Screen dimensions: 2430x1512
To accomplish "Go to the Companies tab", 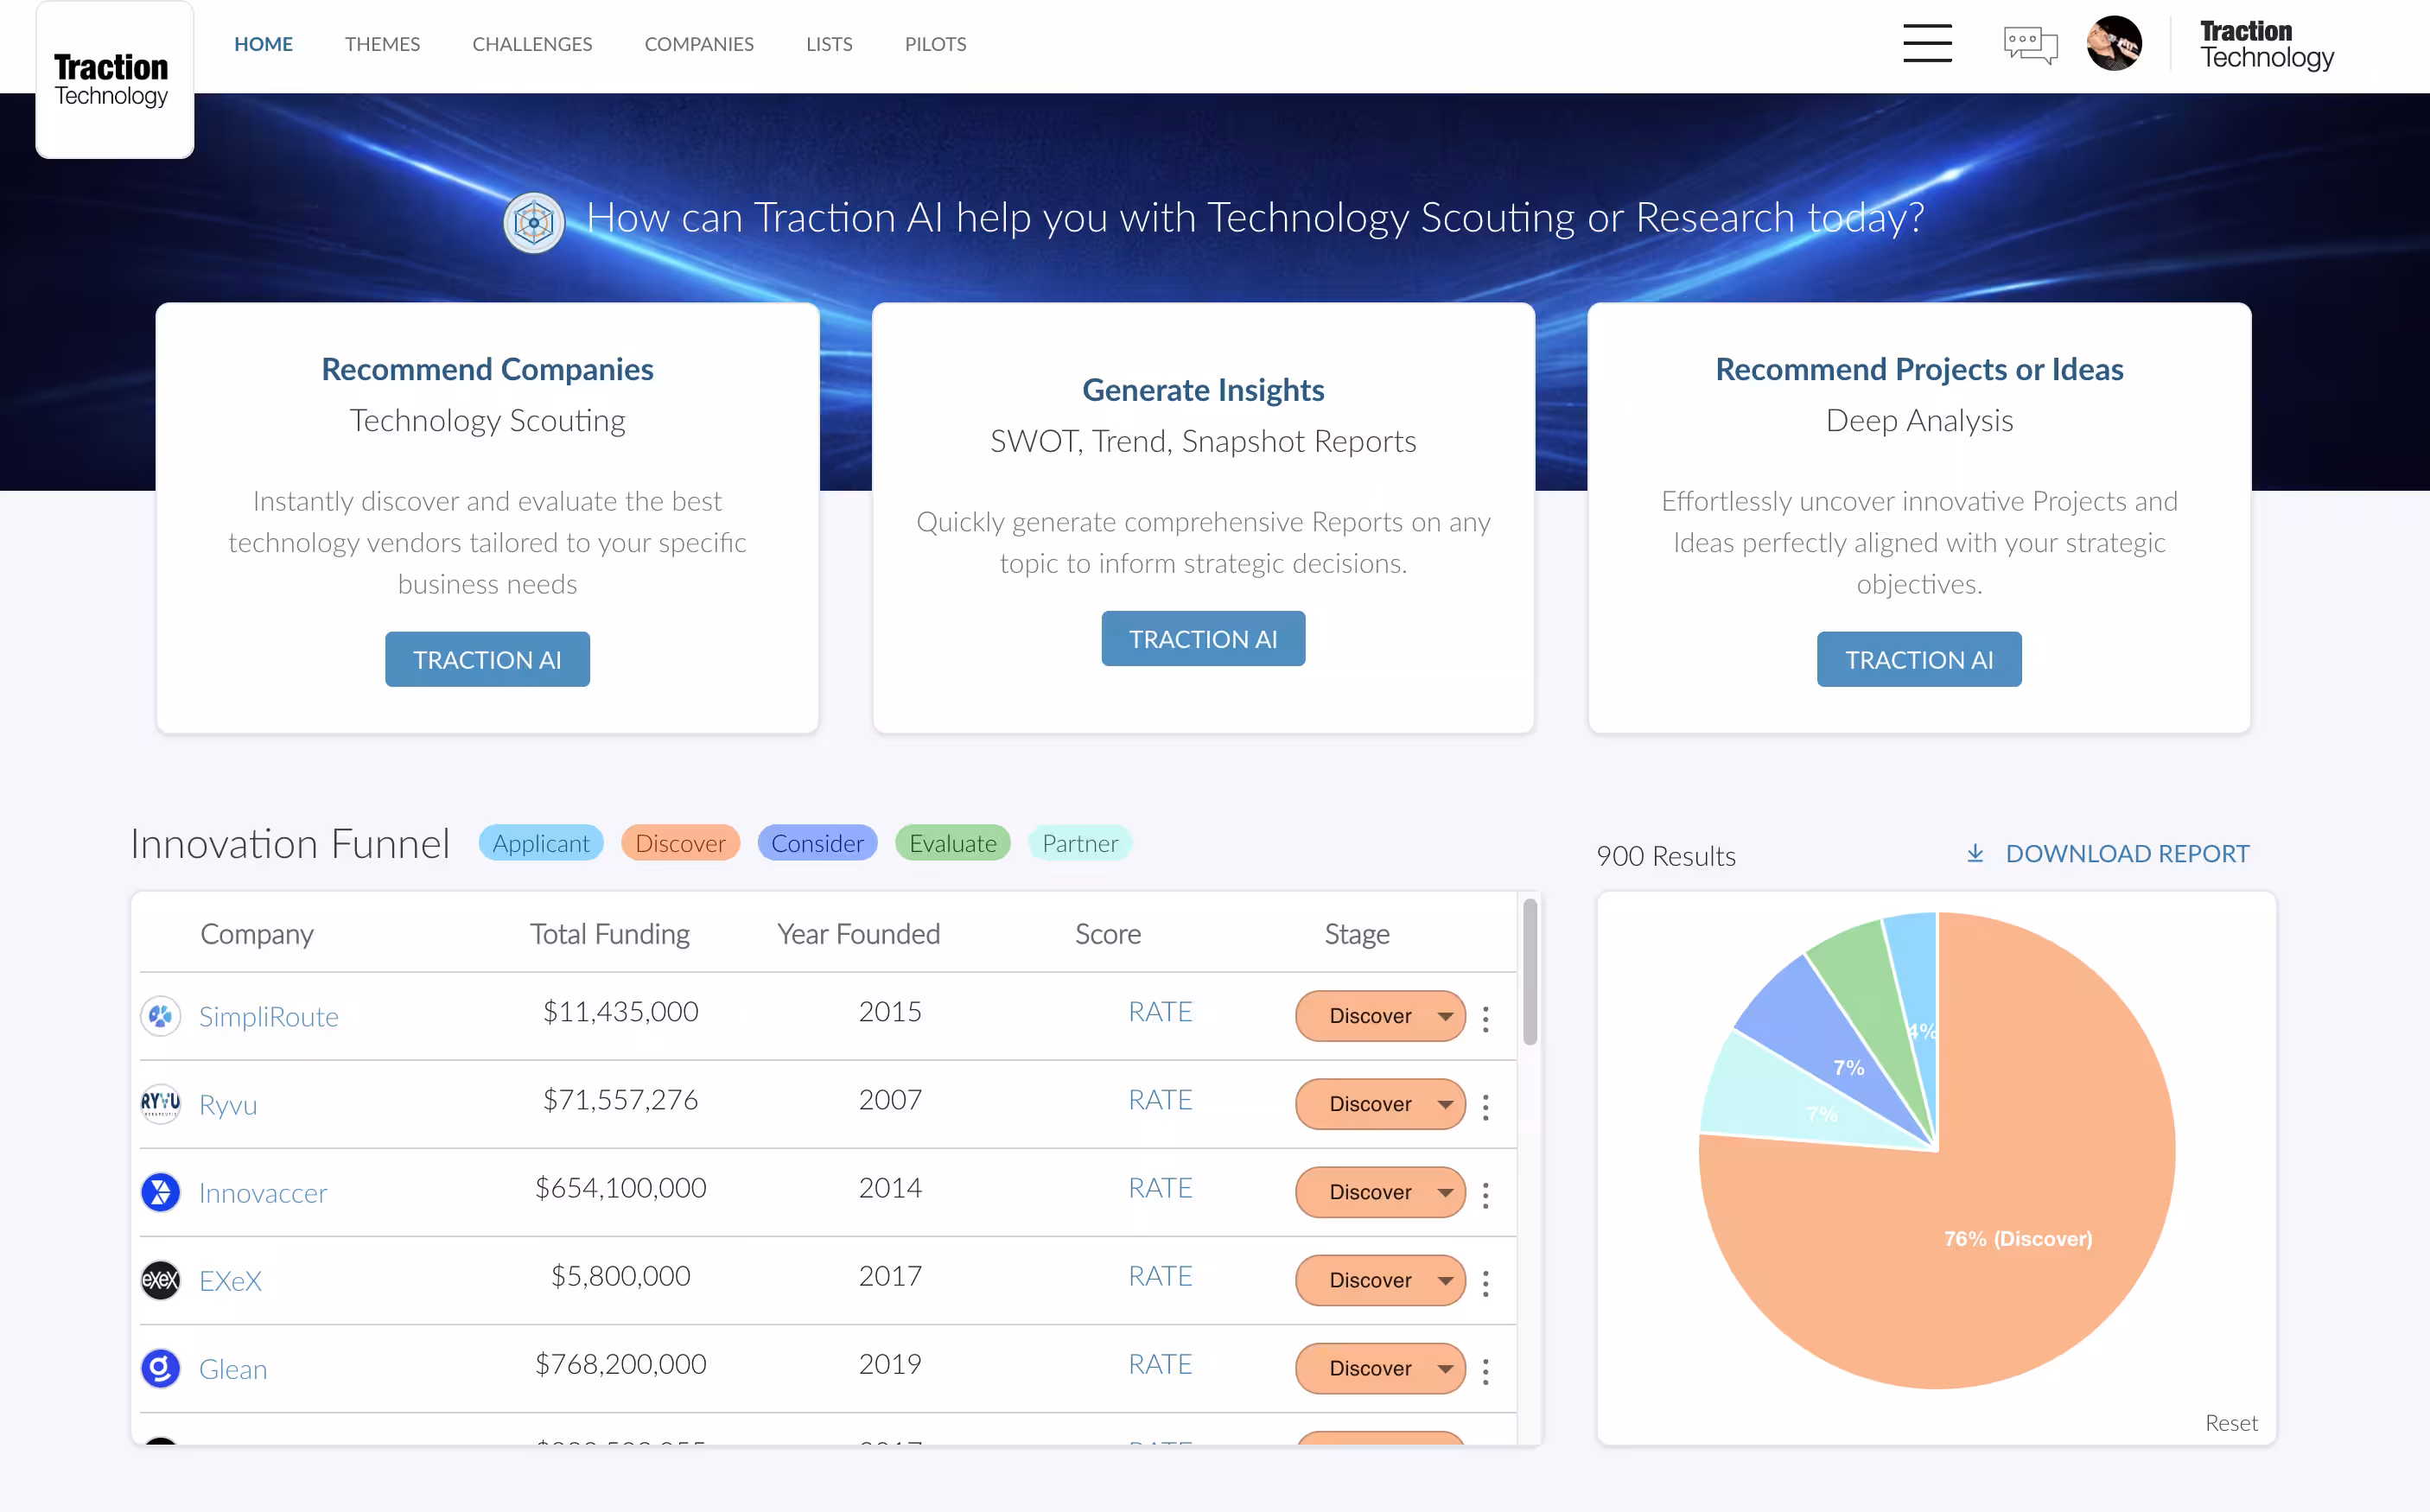I will pos(698,44).
